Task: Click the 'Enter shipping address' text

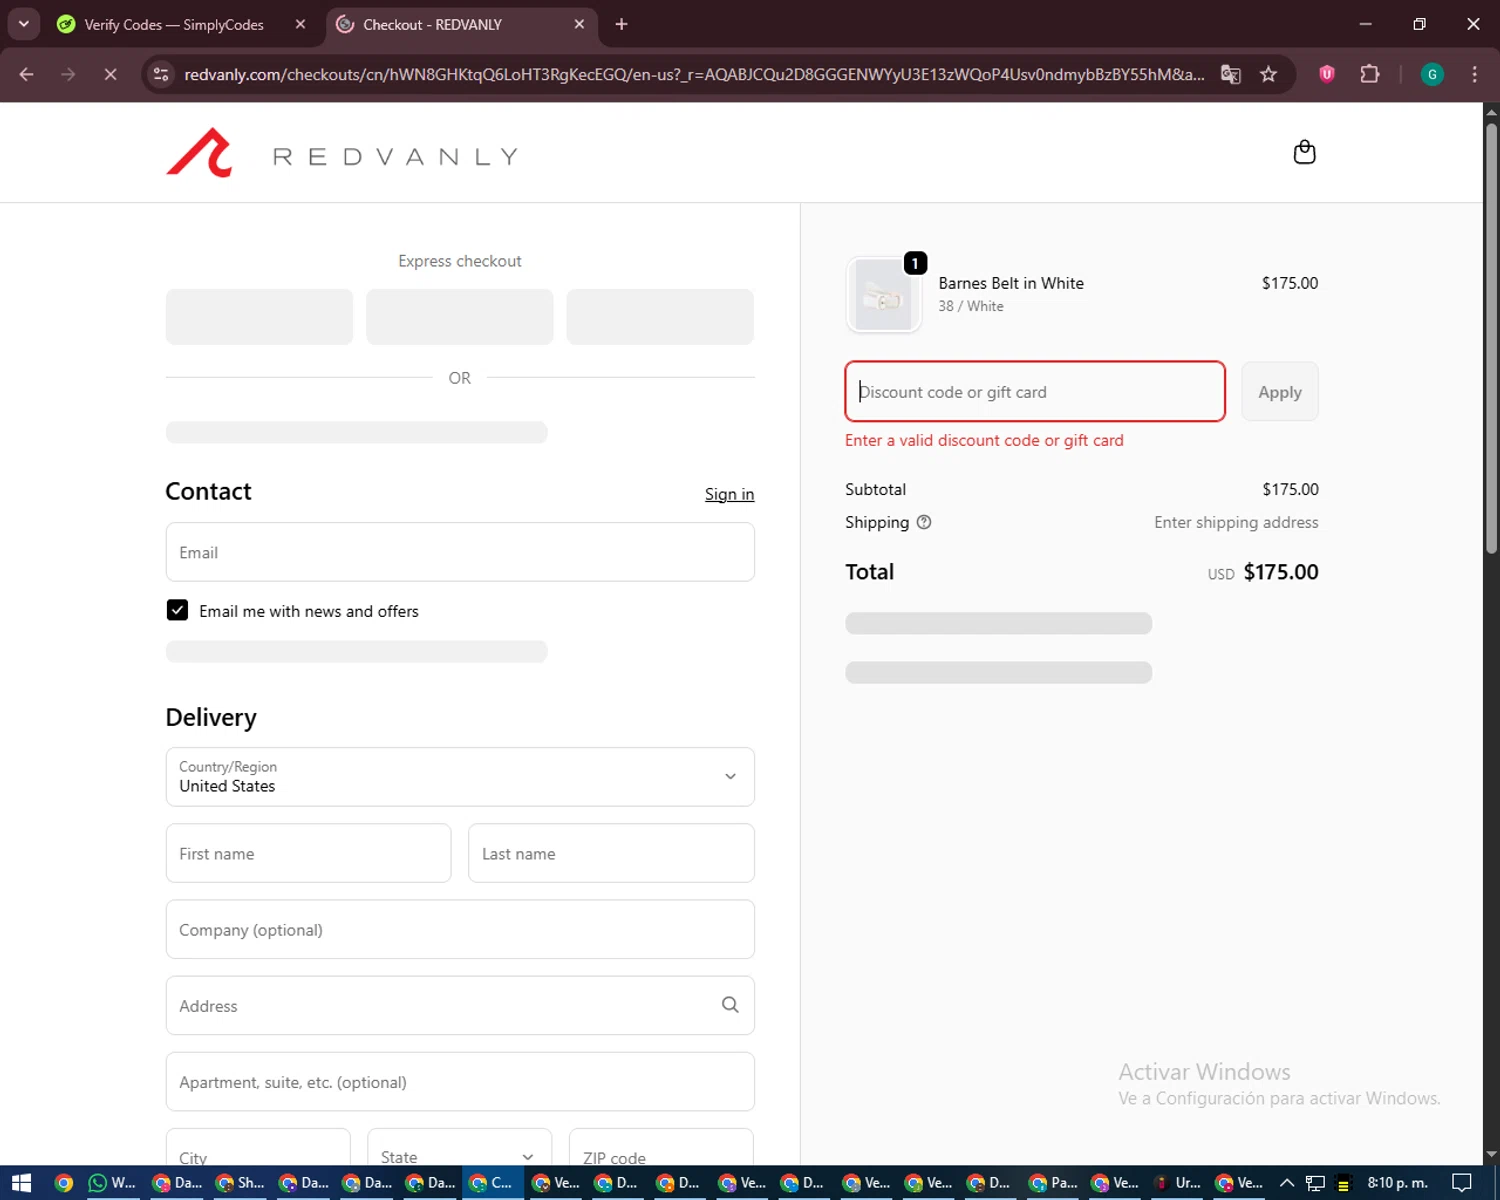Action: [1236, 522]
